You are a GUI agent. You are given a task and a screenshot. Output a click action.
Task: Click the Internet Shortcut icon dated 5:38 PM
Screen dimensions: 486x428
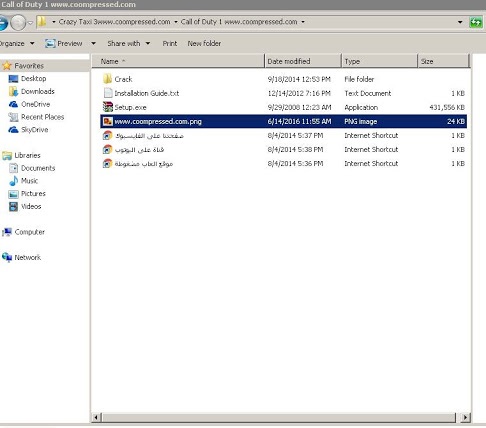[x=107, y=149]
